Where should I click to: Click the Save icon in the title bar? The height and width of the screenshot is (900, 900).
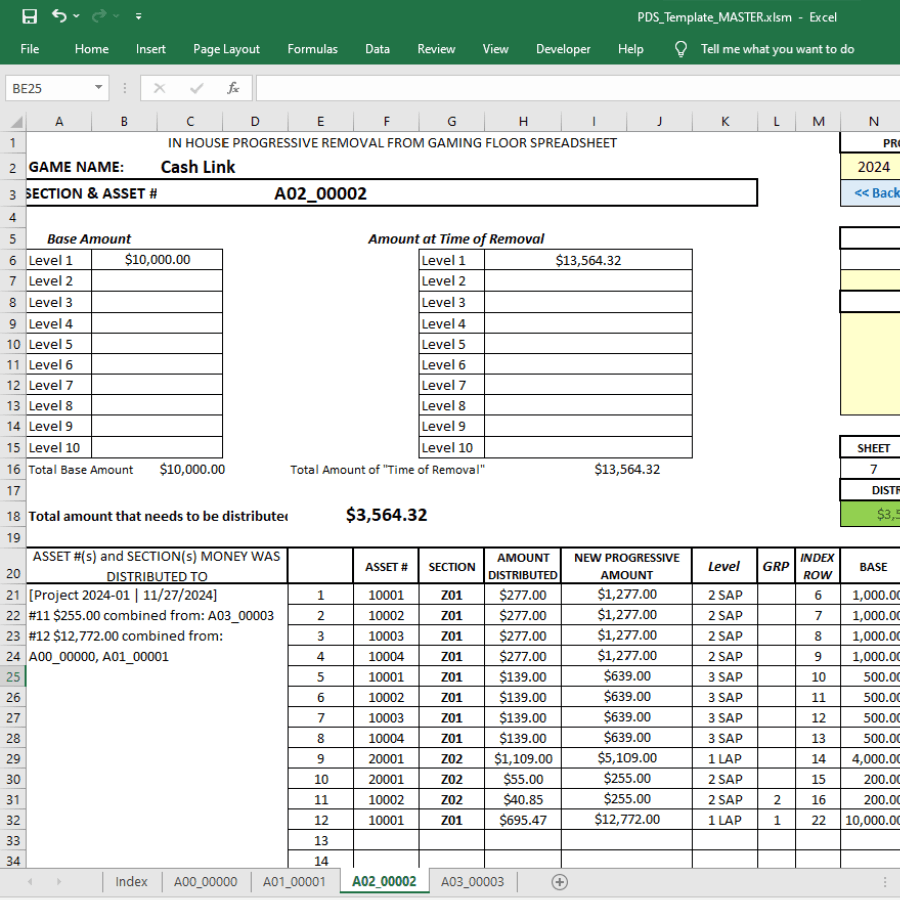(x=29, y=17)
